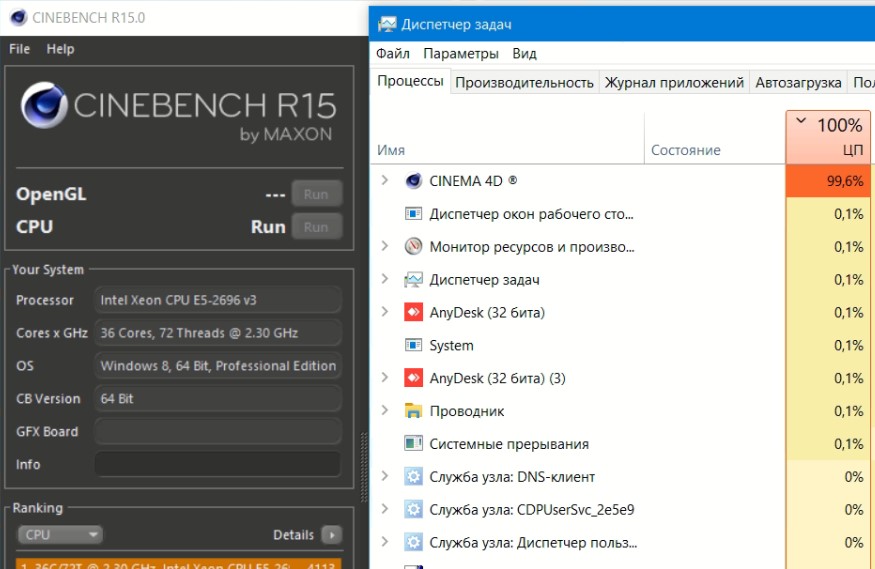The width and height of the screenshot is (875, 569).
Task: Click the CDPUserSvc_2e5e9 service gear icon
Action: (x=414, y=510)
